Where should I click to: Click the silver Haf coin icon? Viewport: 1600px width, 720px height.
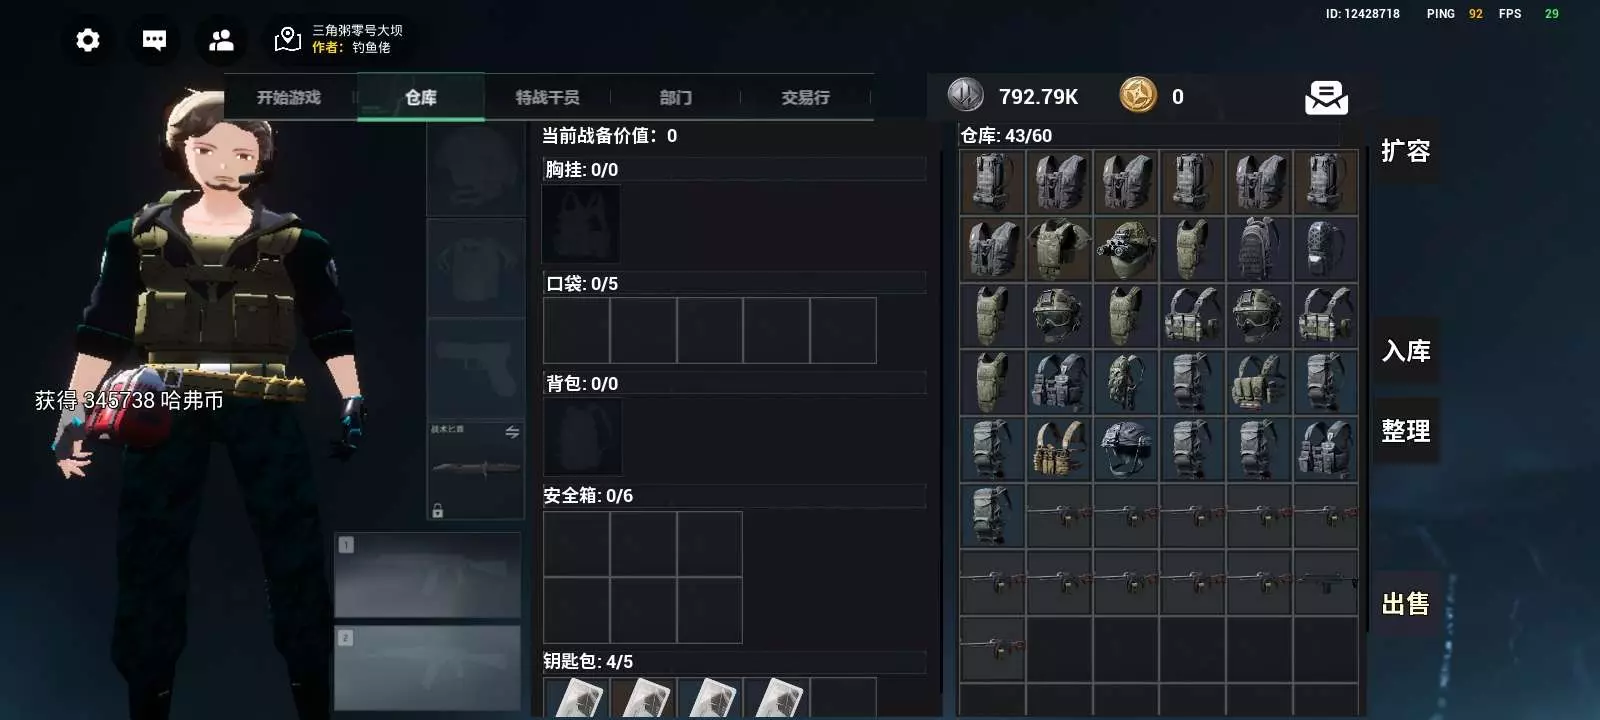point(966,95)
